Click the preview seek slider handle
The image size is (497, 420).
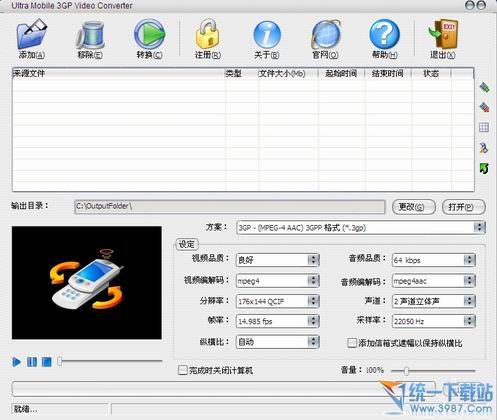pos(59,361)
